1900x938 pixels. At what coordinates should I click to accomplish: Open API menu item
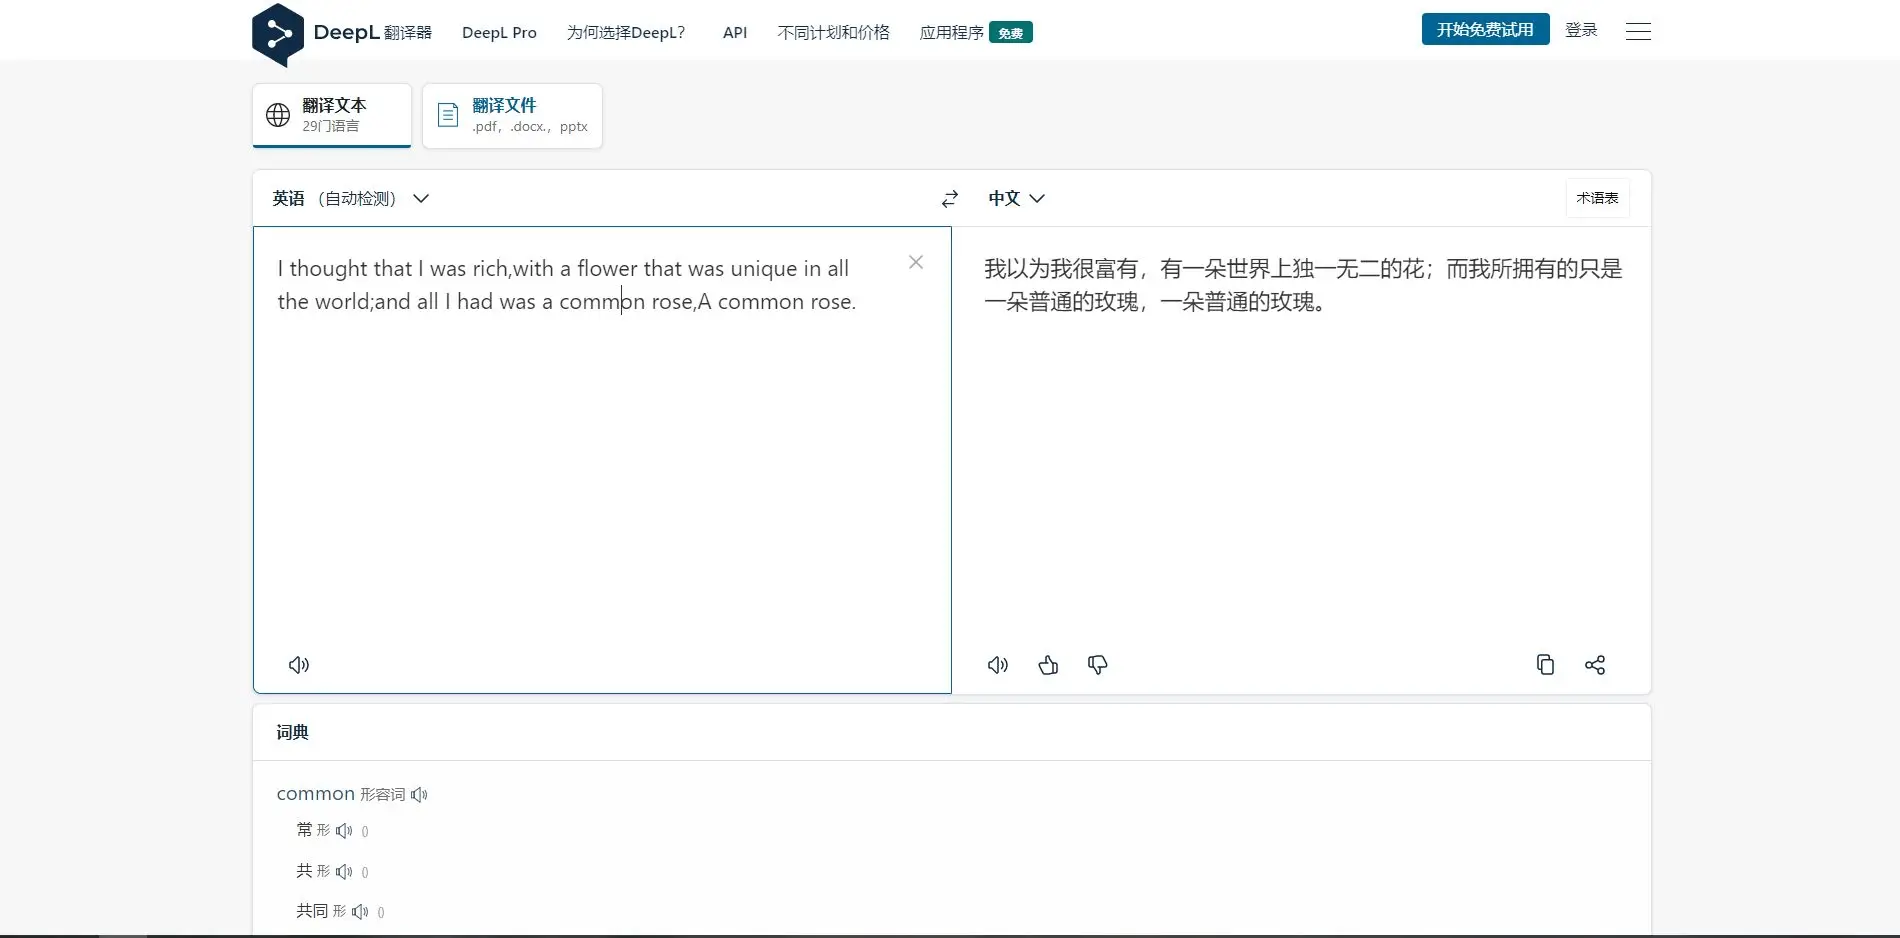point(735,32)
